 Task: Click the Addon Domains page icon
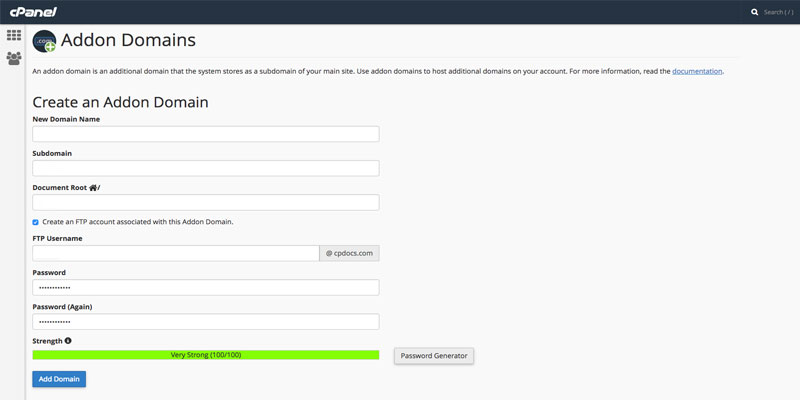[44, 41]
